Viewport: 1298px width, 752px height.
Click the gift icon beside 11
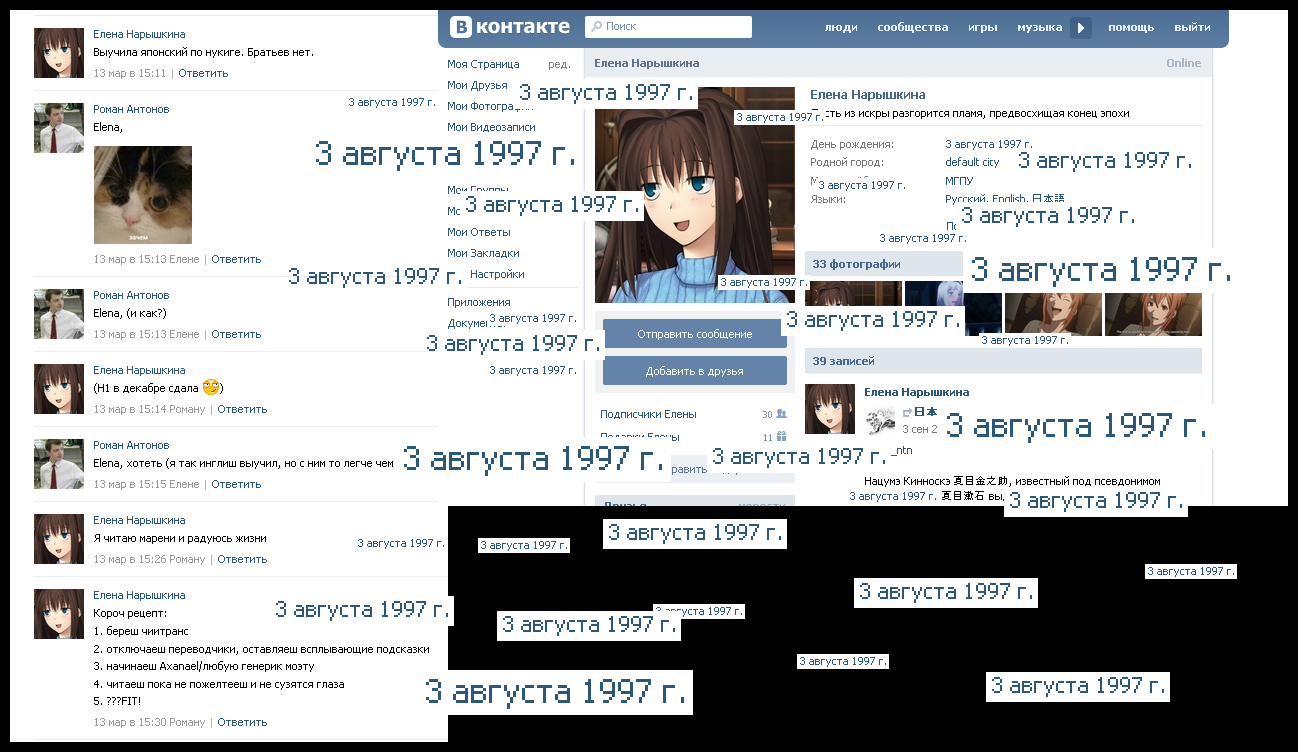click(782, 436)
